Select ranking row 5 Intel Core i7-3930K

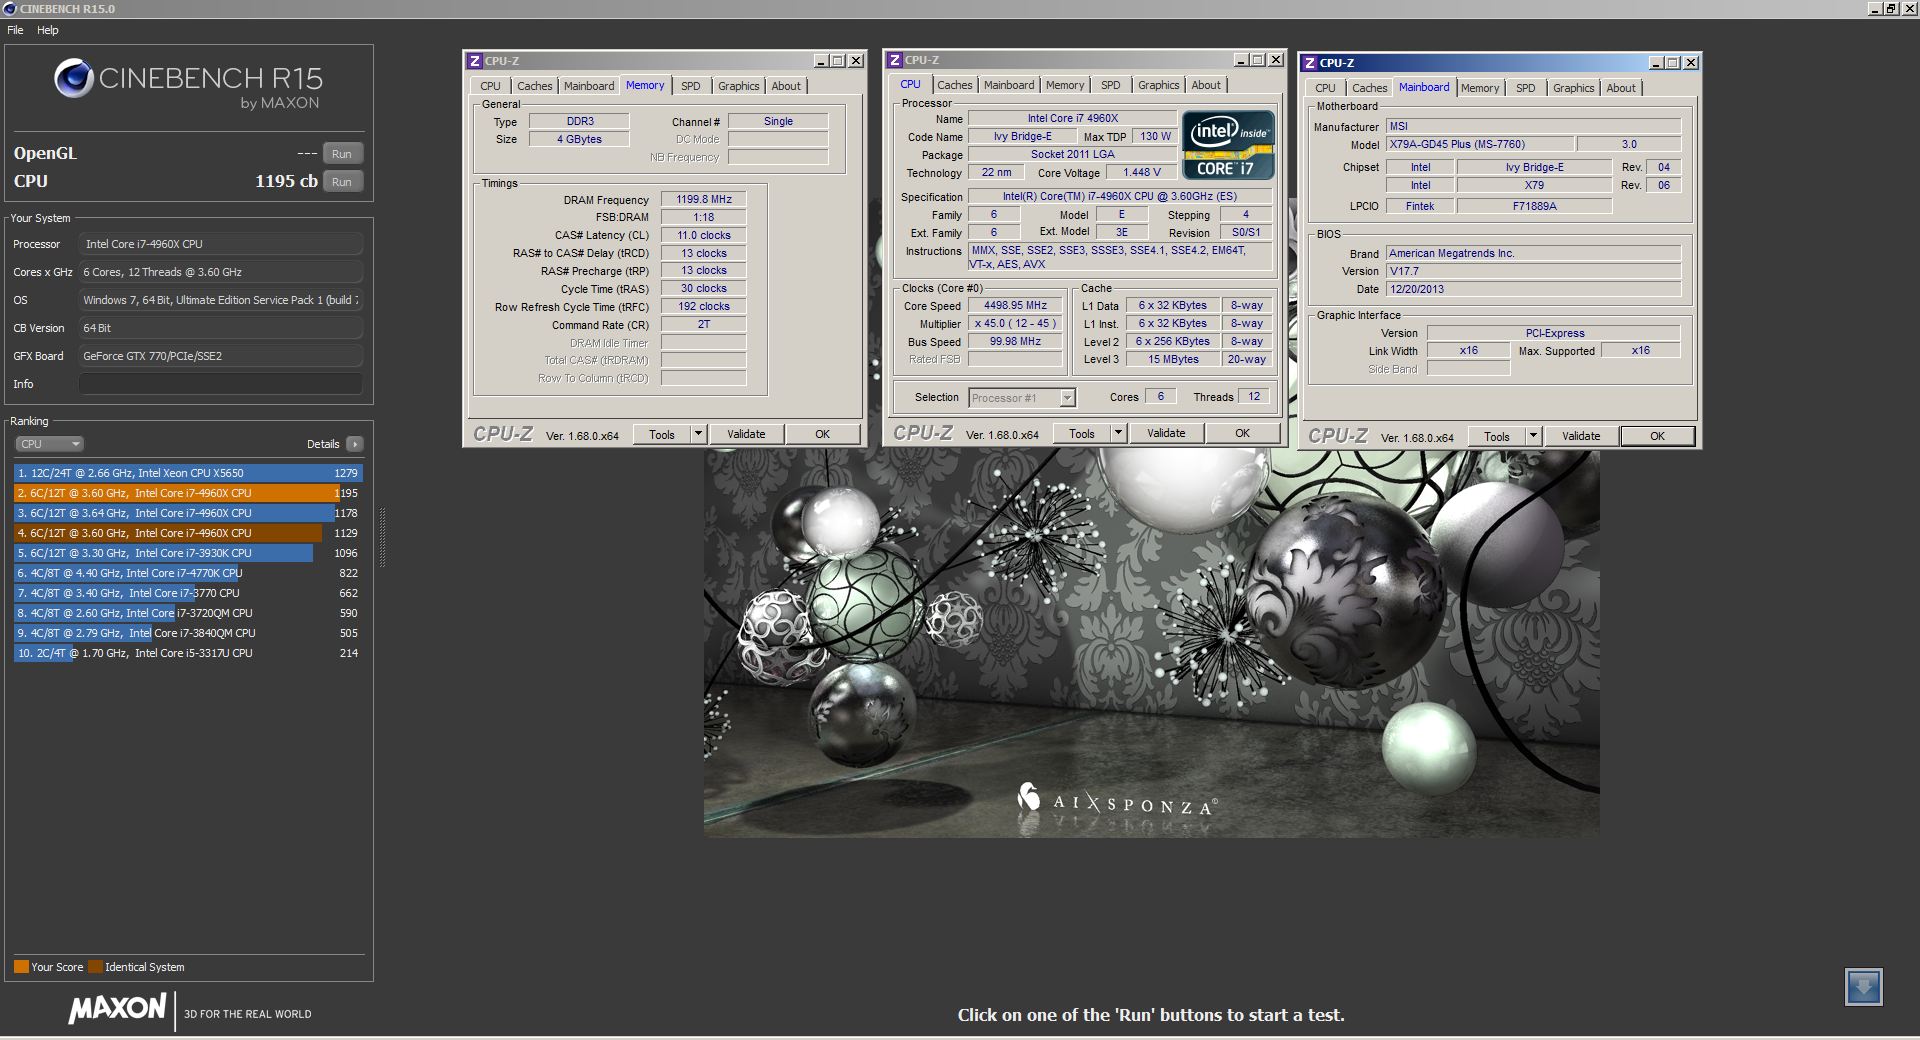click(188, 553)
